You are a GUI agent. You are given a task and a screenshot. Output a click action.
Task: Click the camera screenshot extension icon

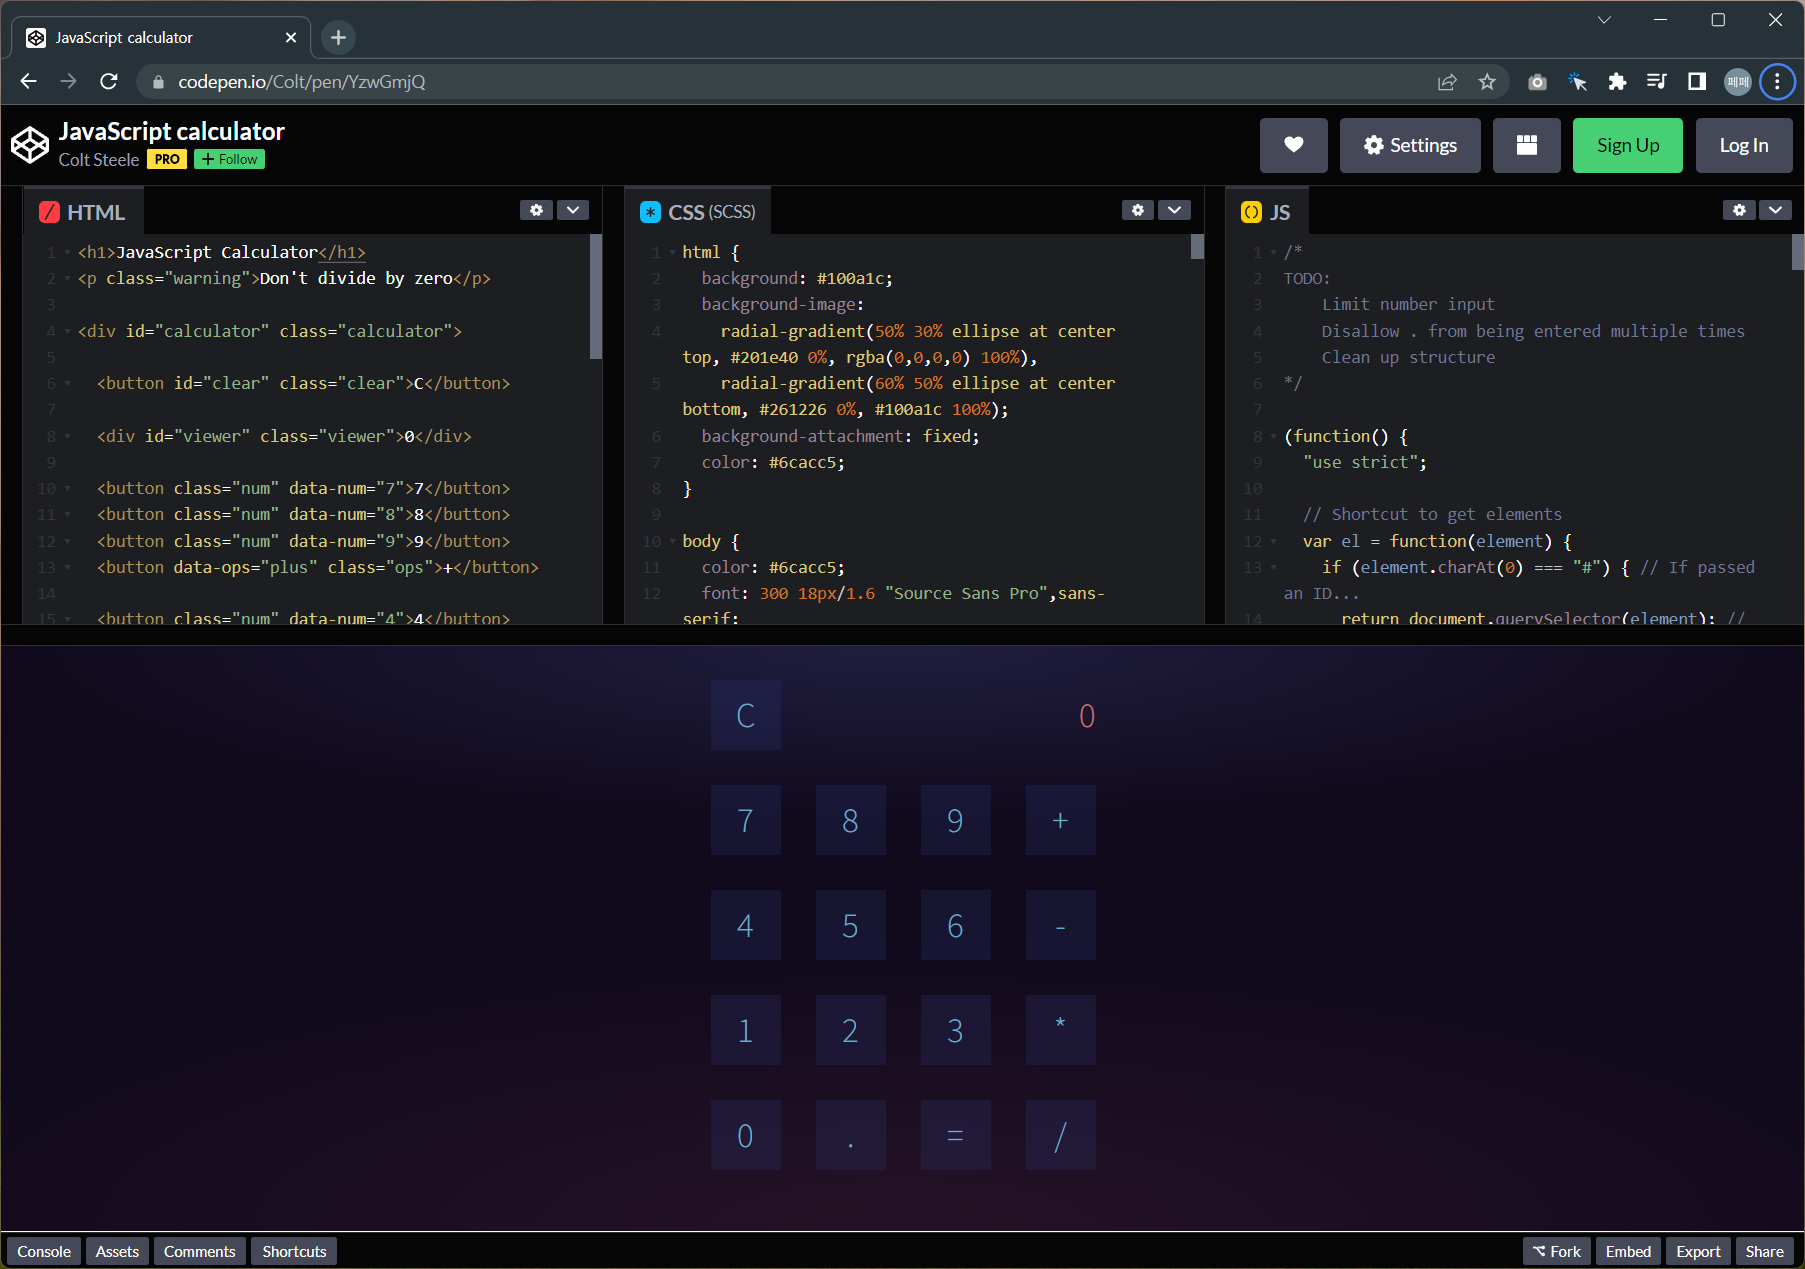pos(1537,82)
